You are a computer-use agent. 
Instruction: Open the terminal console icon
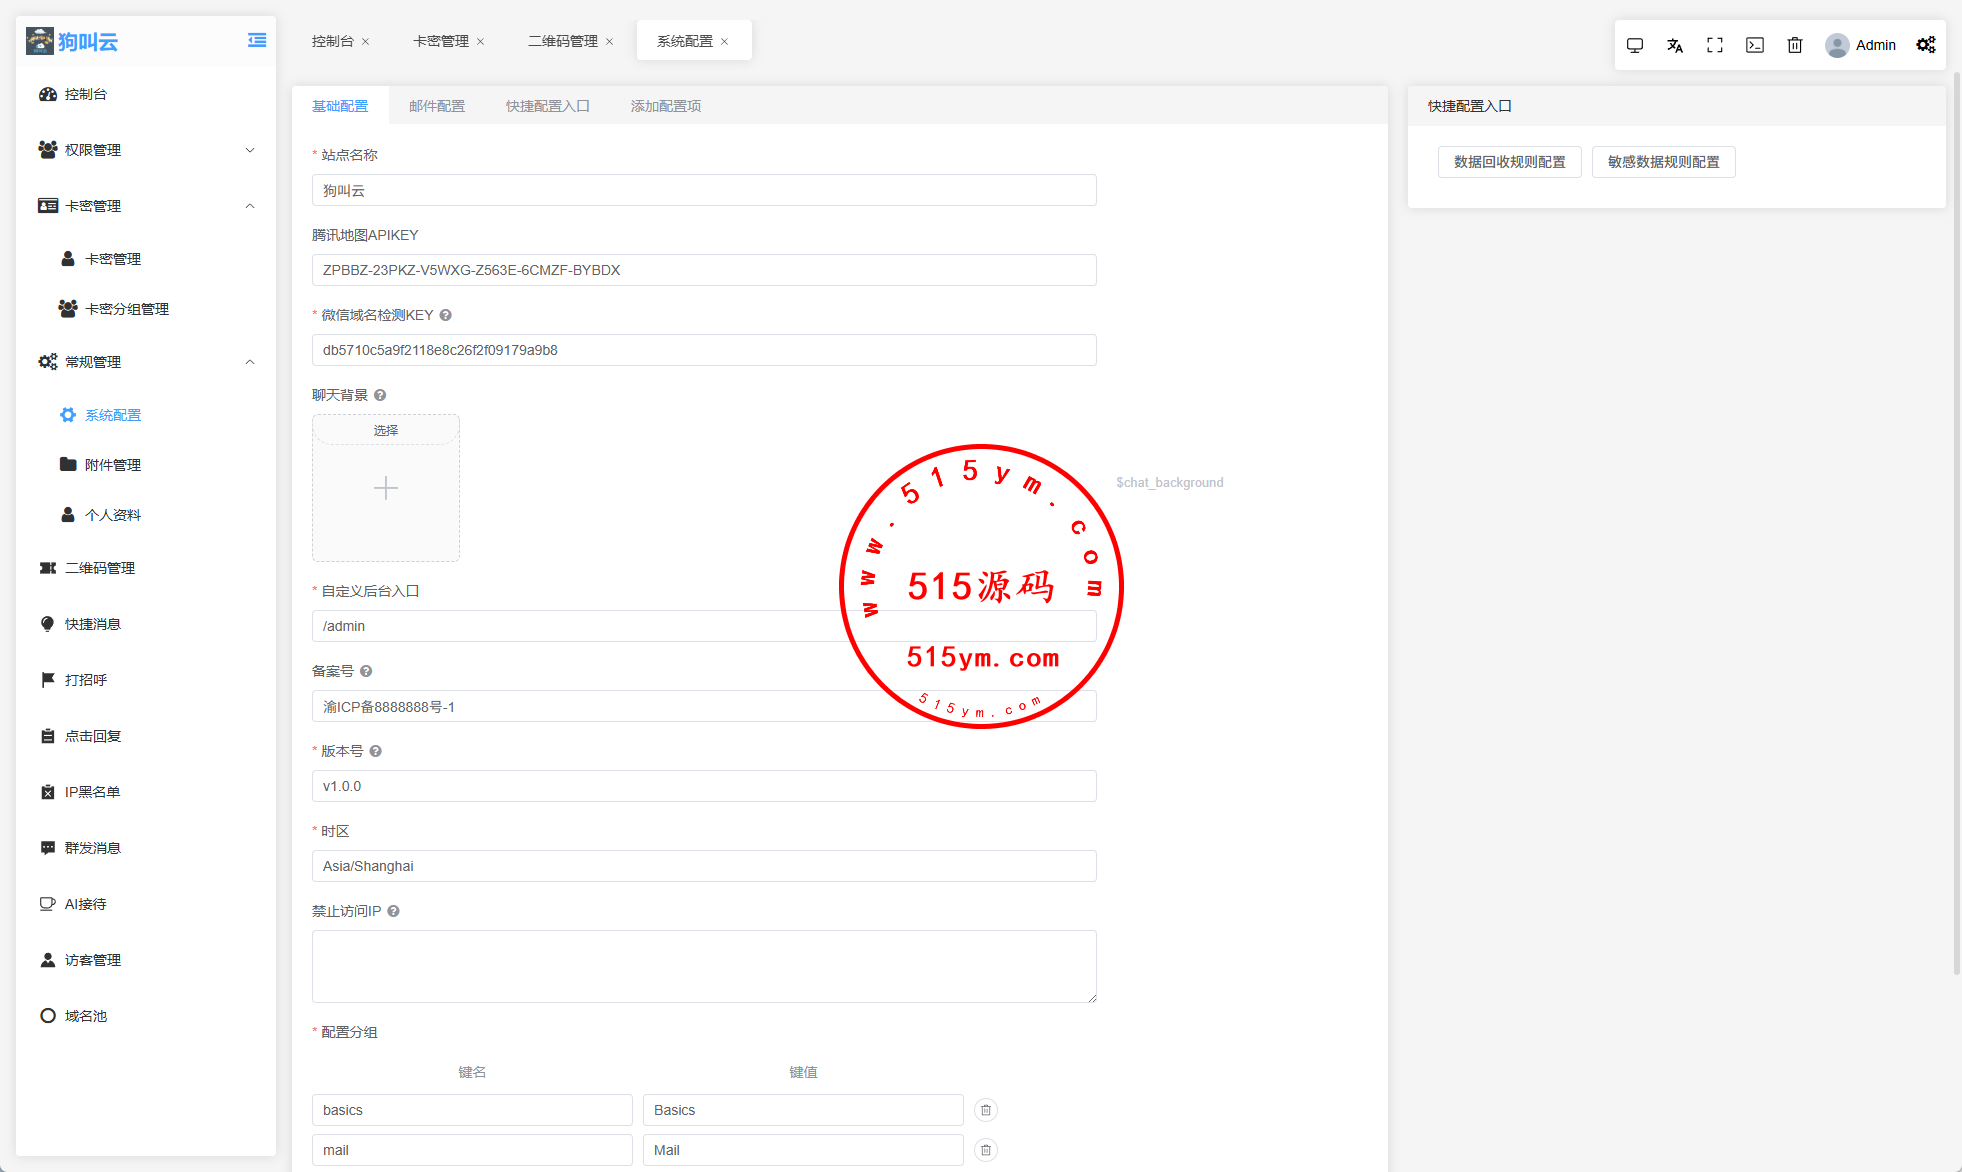click(1755, 45)
